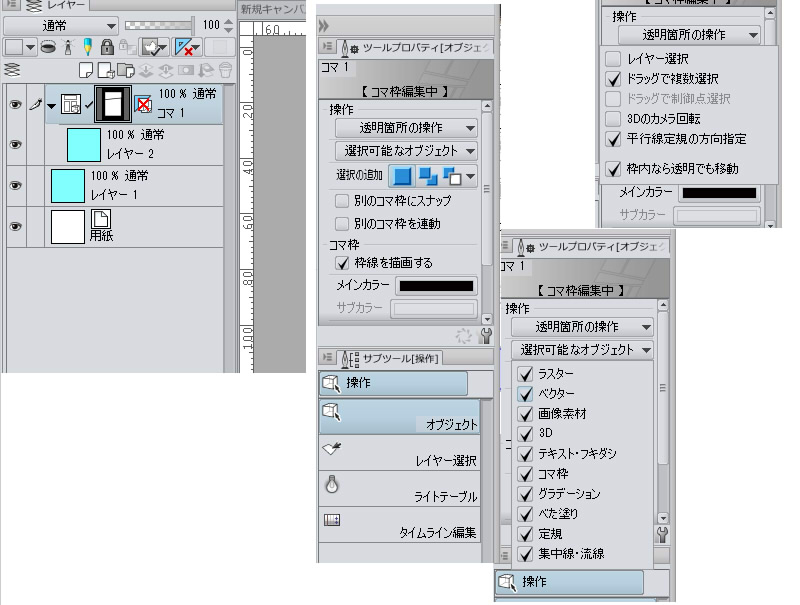
Task: Click apply mask to layer icon
Action: [x=206, y=70]
